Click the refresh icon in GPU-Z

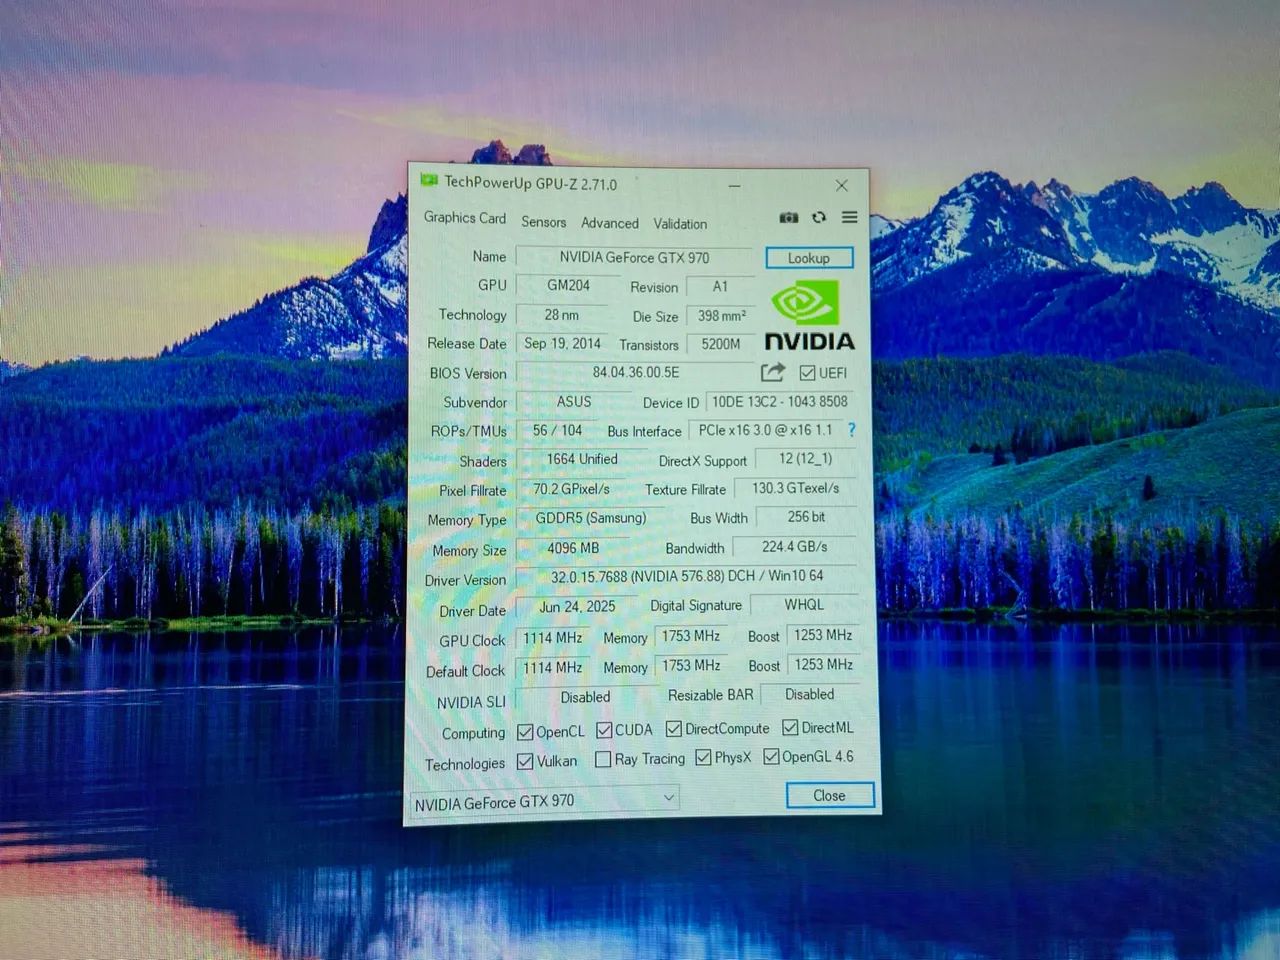[819, 217]
